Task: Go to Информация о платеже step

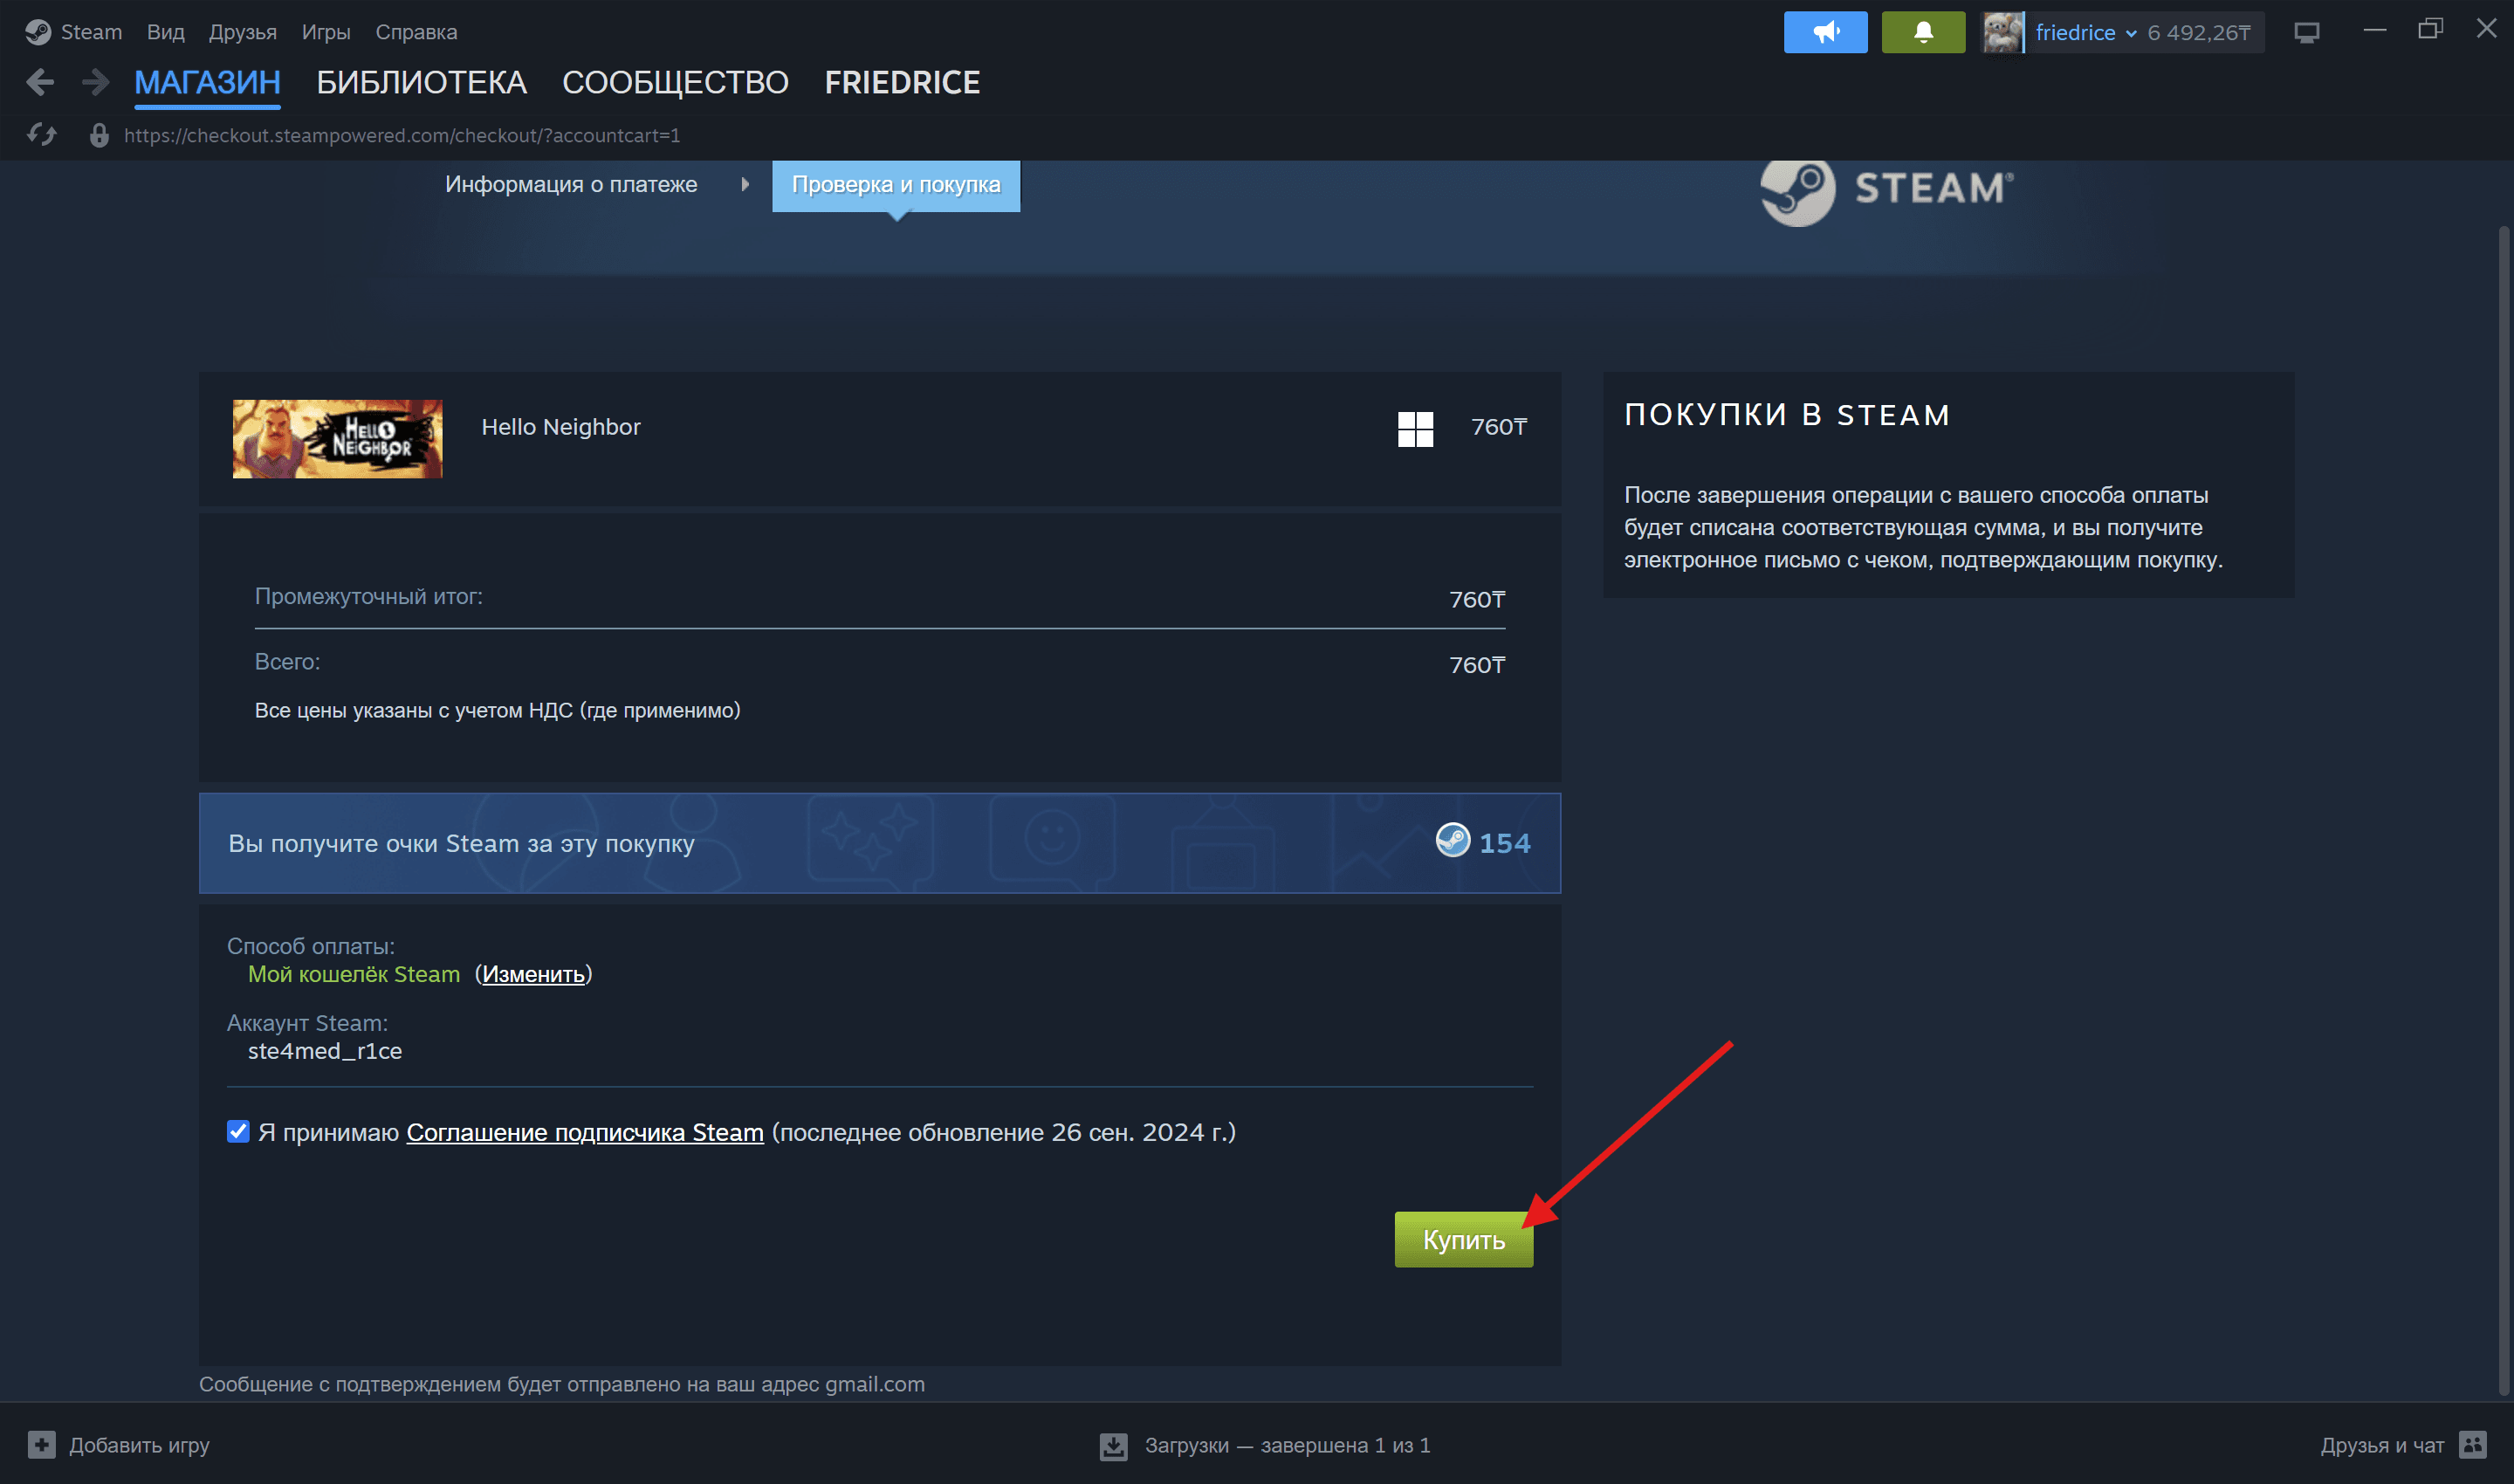Action: coord(571,184)
